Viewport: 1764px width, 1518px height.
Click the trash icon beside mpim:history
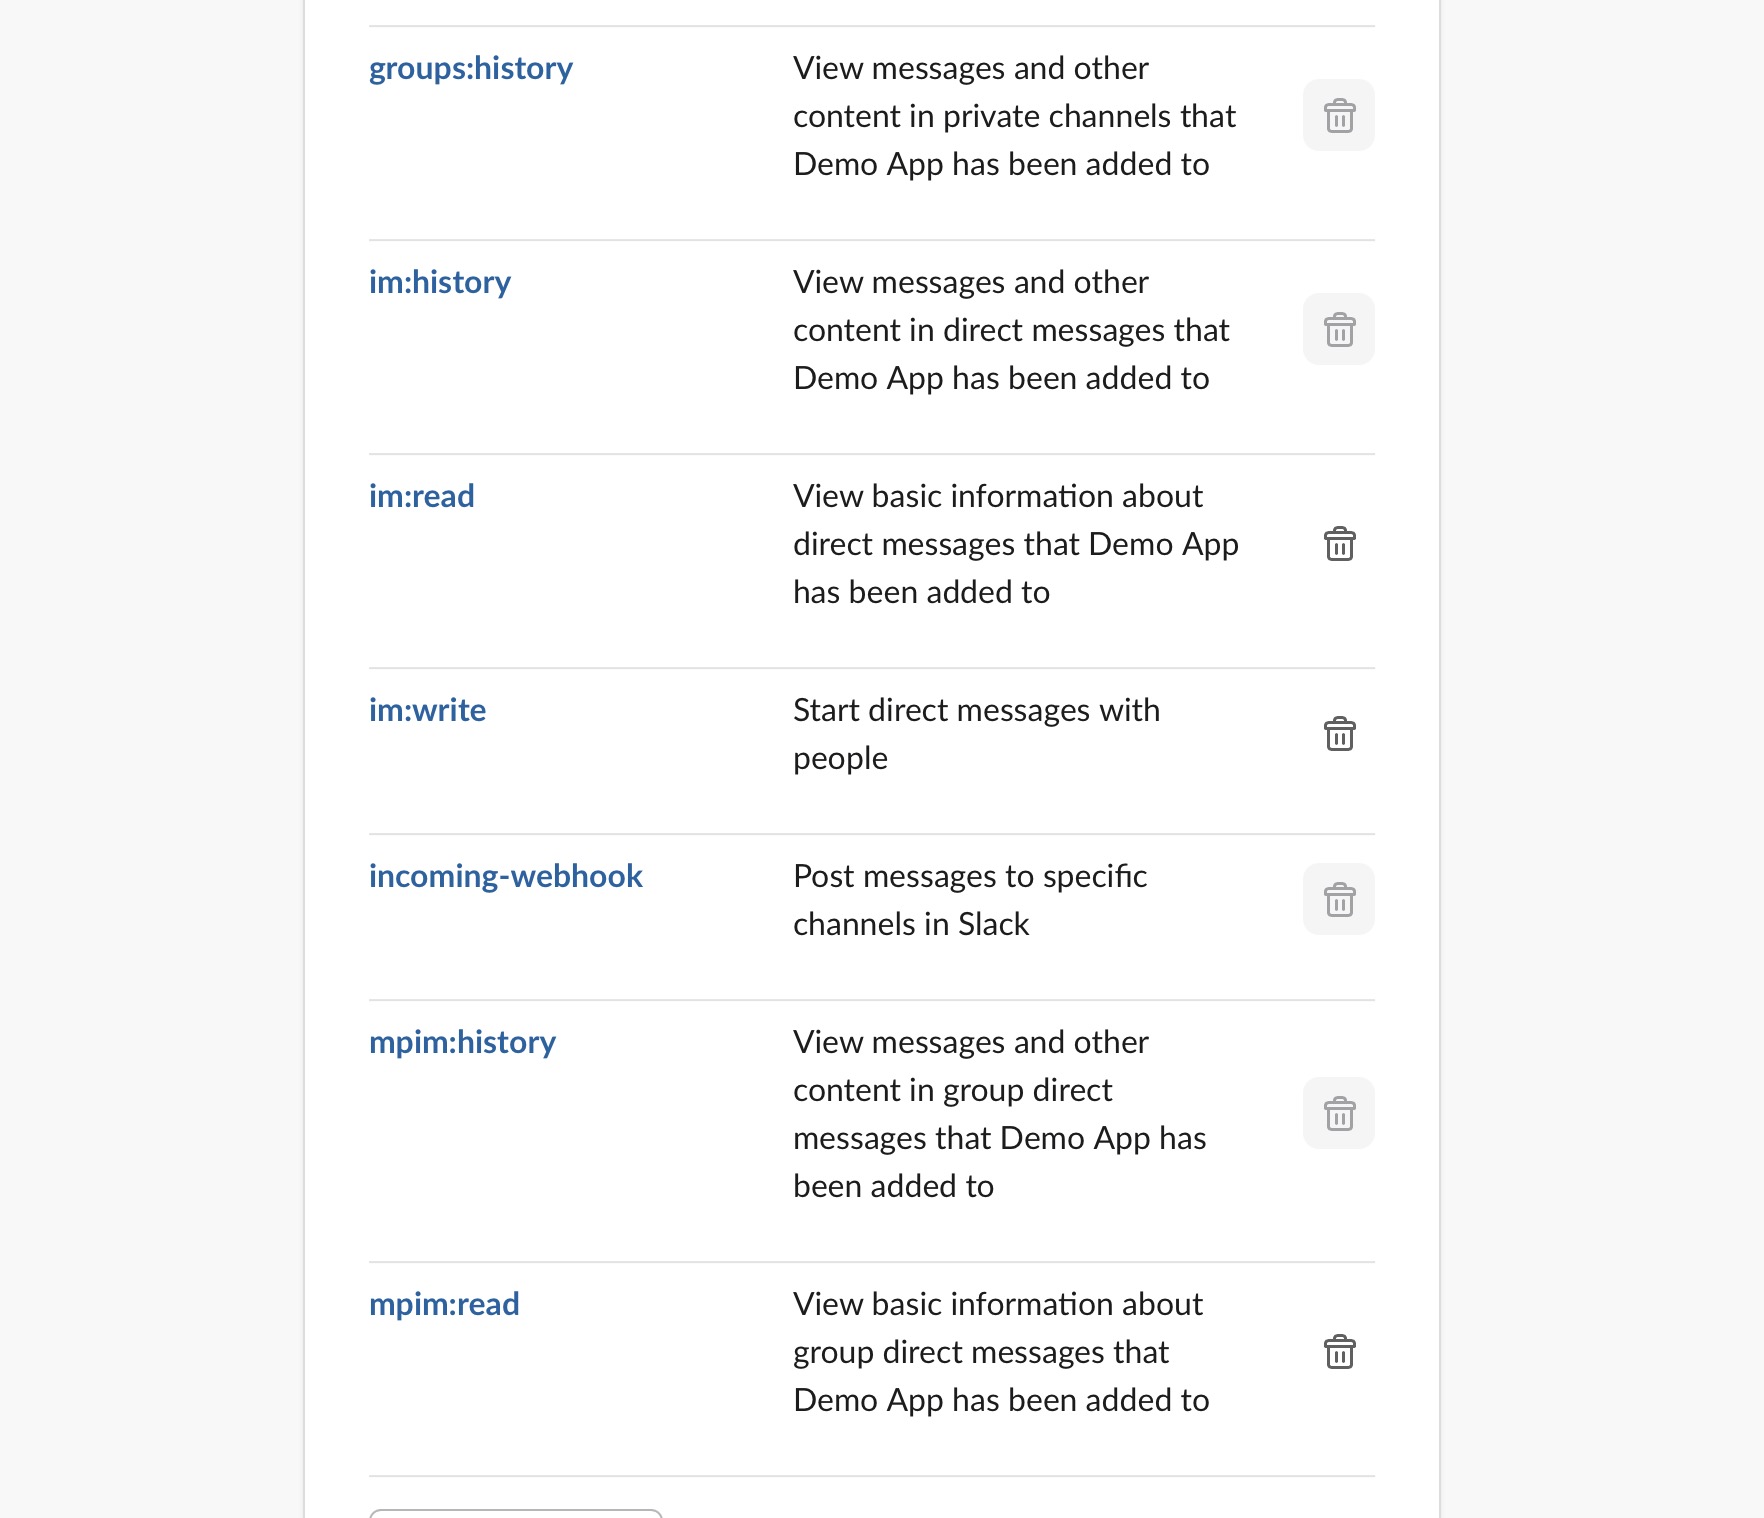[x=1339, y=1114]
